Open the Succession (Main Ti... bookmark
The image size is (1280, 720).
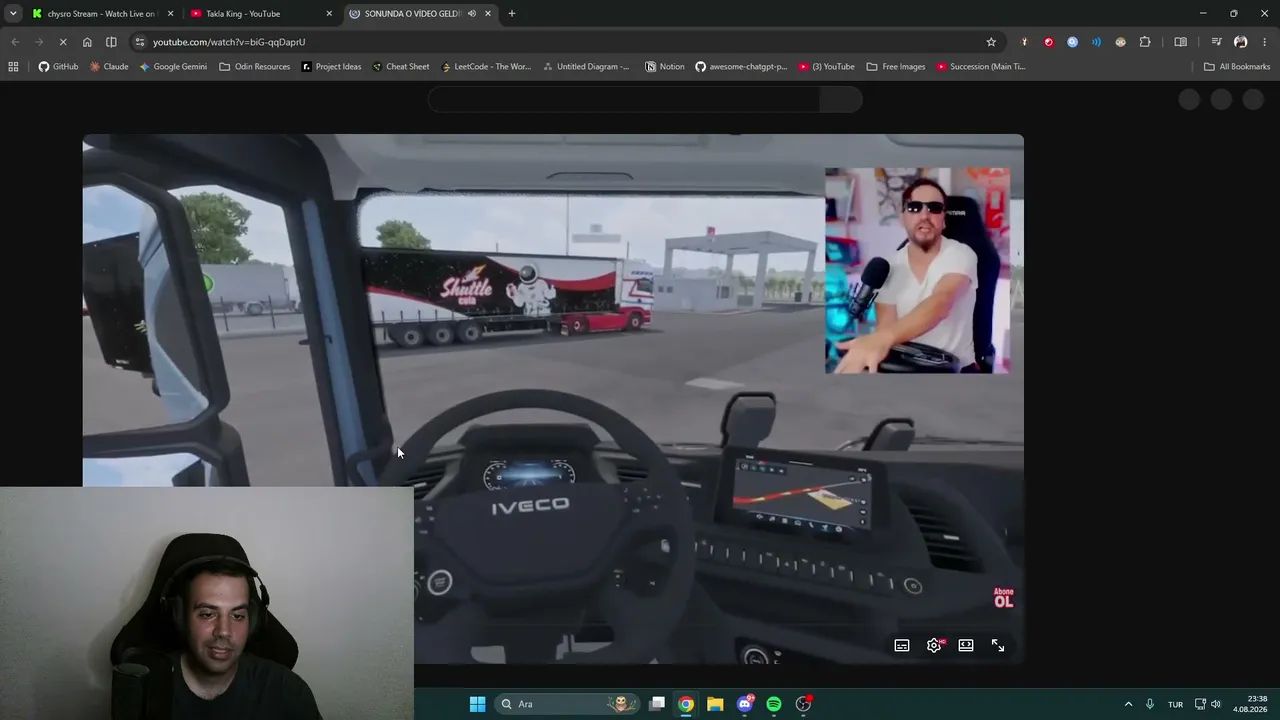click(981, 67)
